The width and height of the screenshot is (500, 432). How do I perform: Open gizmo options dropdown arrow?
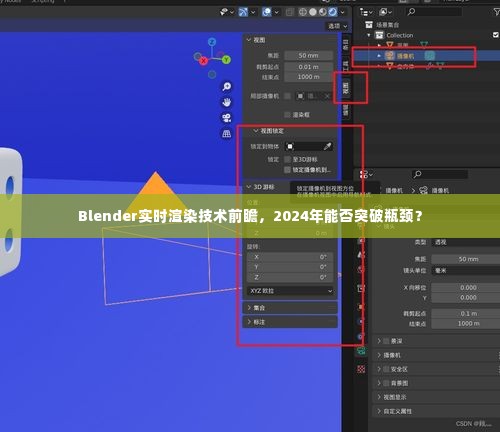[253, 13]
